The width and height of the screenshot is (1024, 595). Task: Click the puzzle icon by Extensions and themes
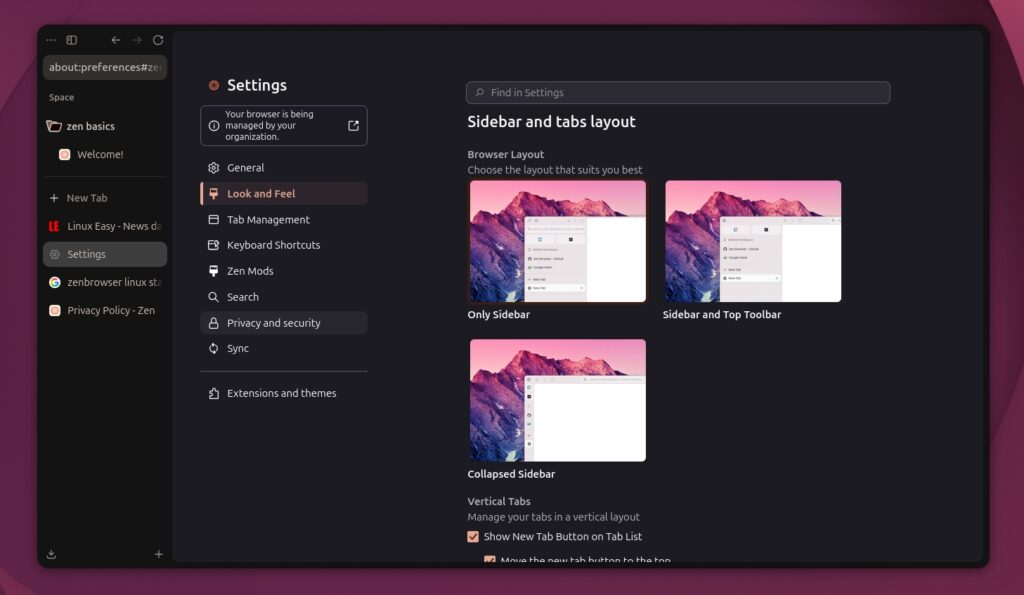click(214, 393)
